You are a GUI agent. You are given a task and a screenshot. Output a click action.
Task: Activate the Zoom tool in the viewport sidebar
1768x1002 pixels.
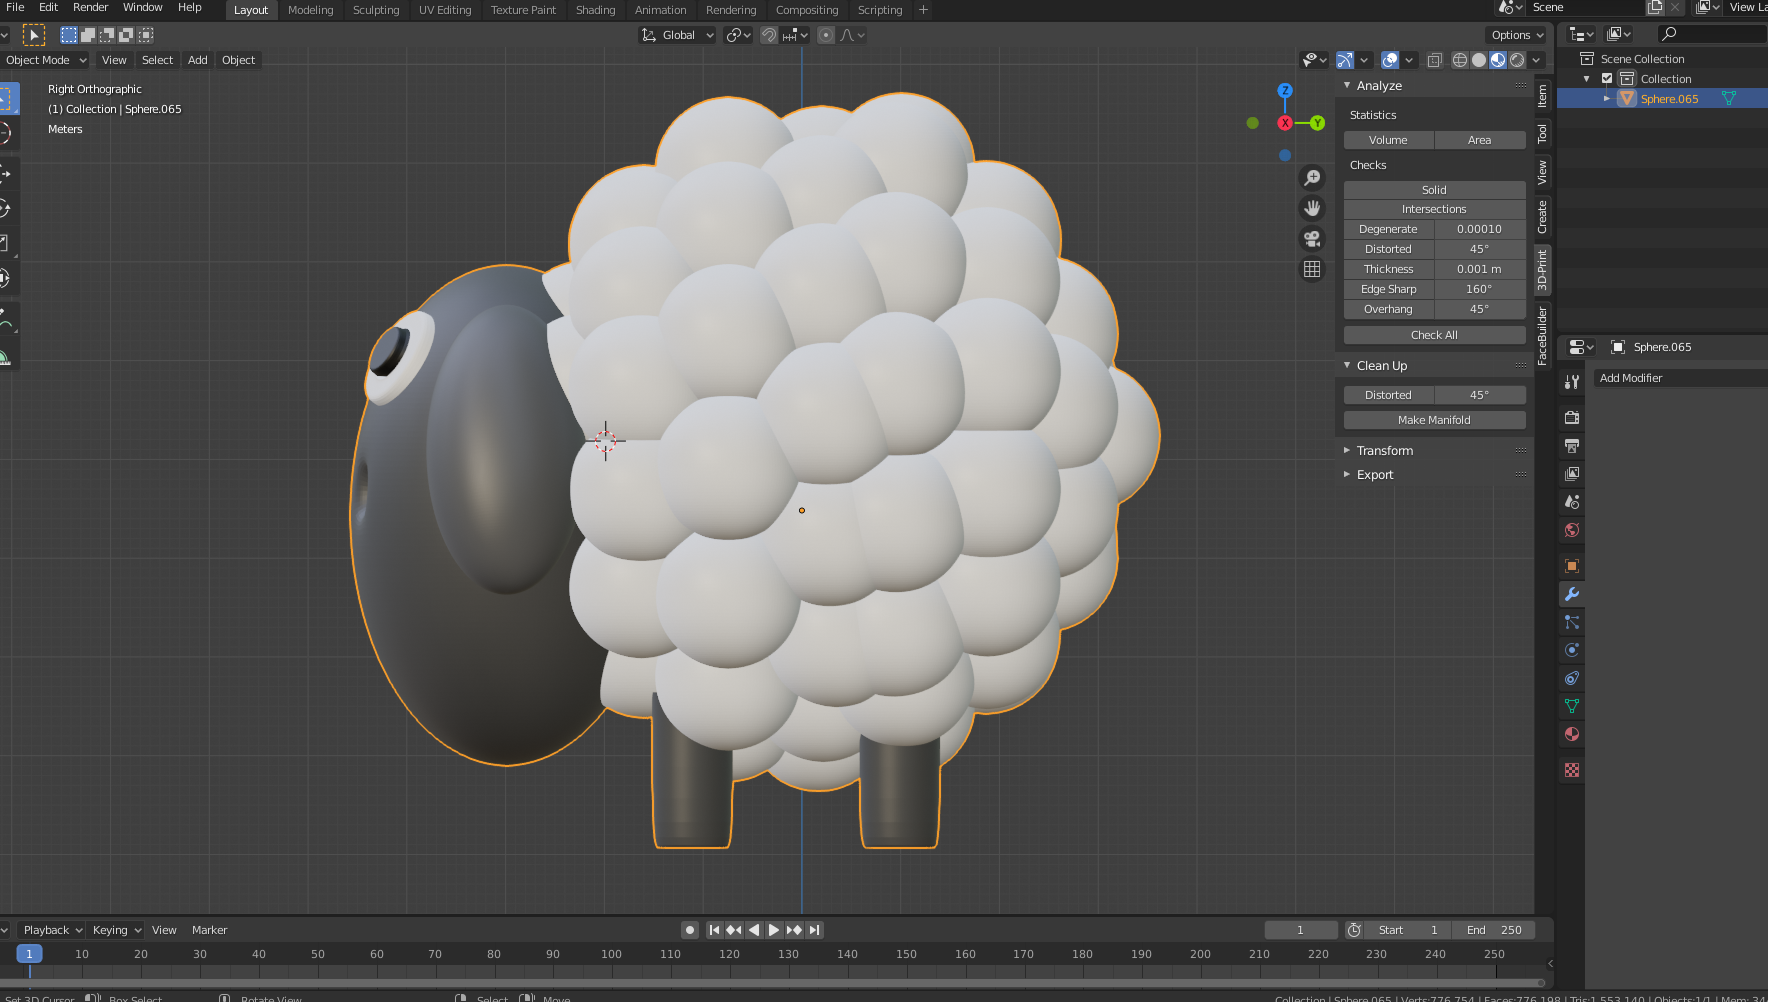click(x=1312, y=177)
